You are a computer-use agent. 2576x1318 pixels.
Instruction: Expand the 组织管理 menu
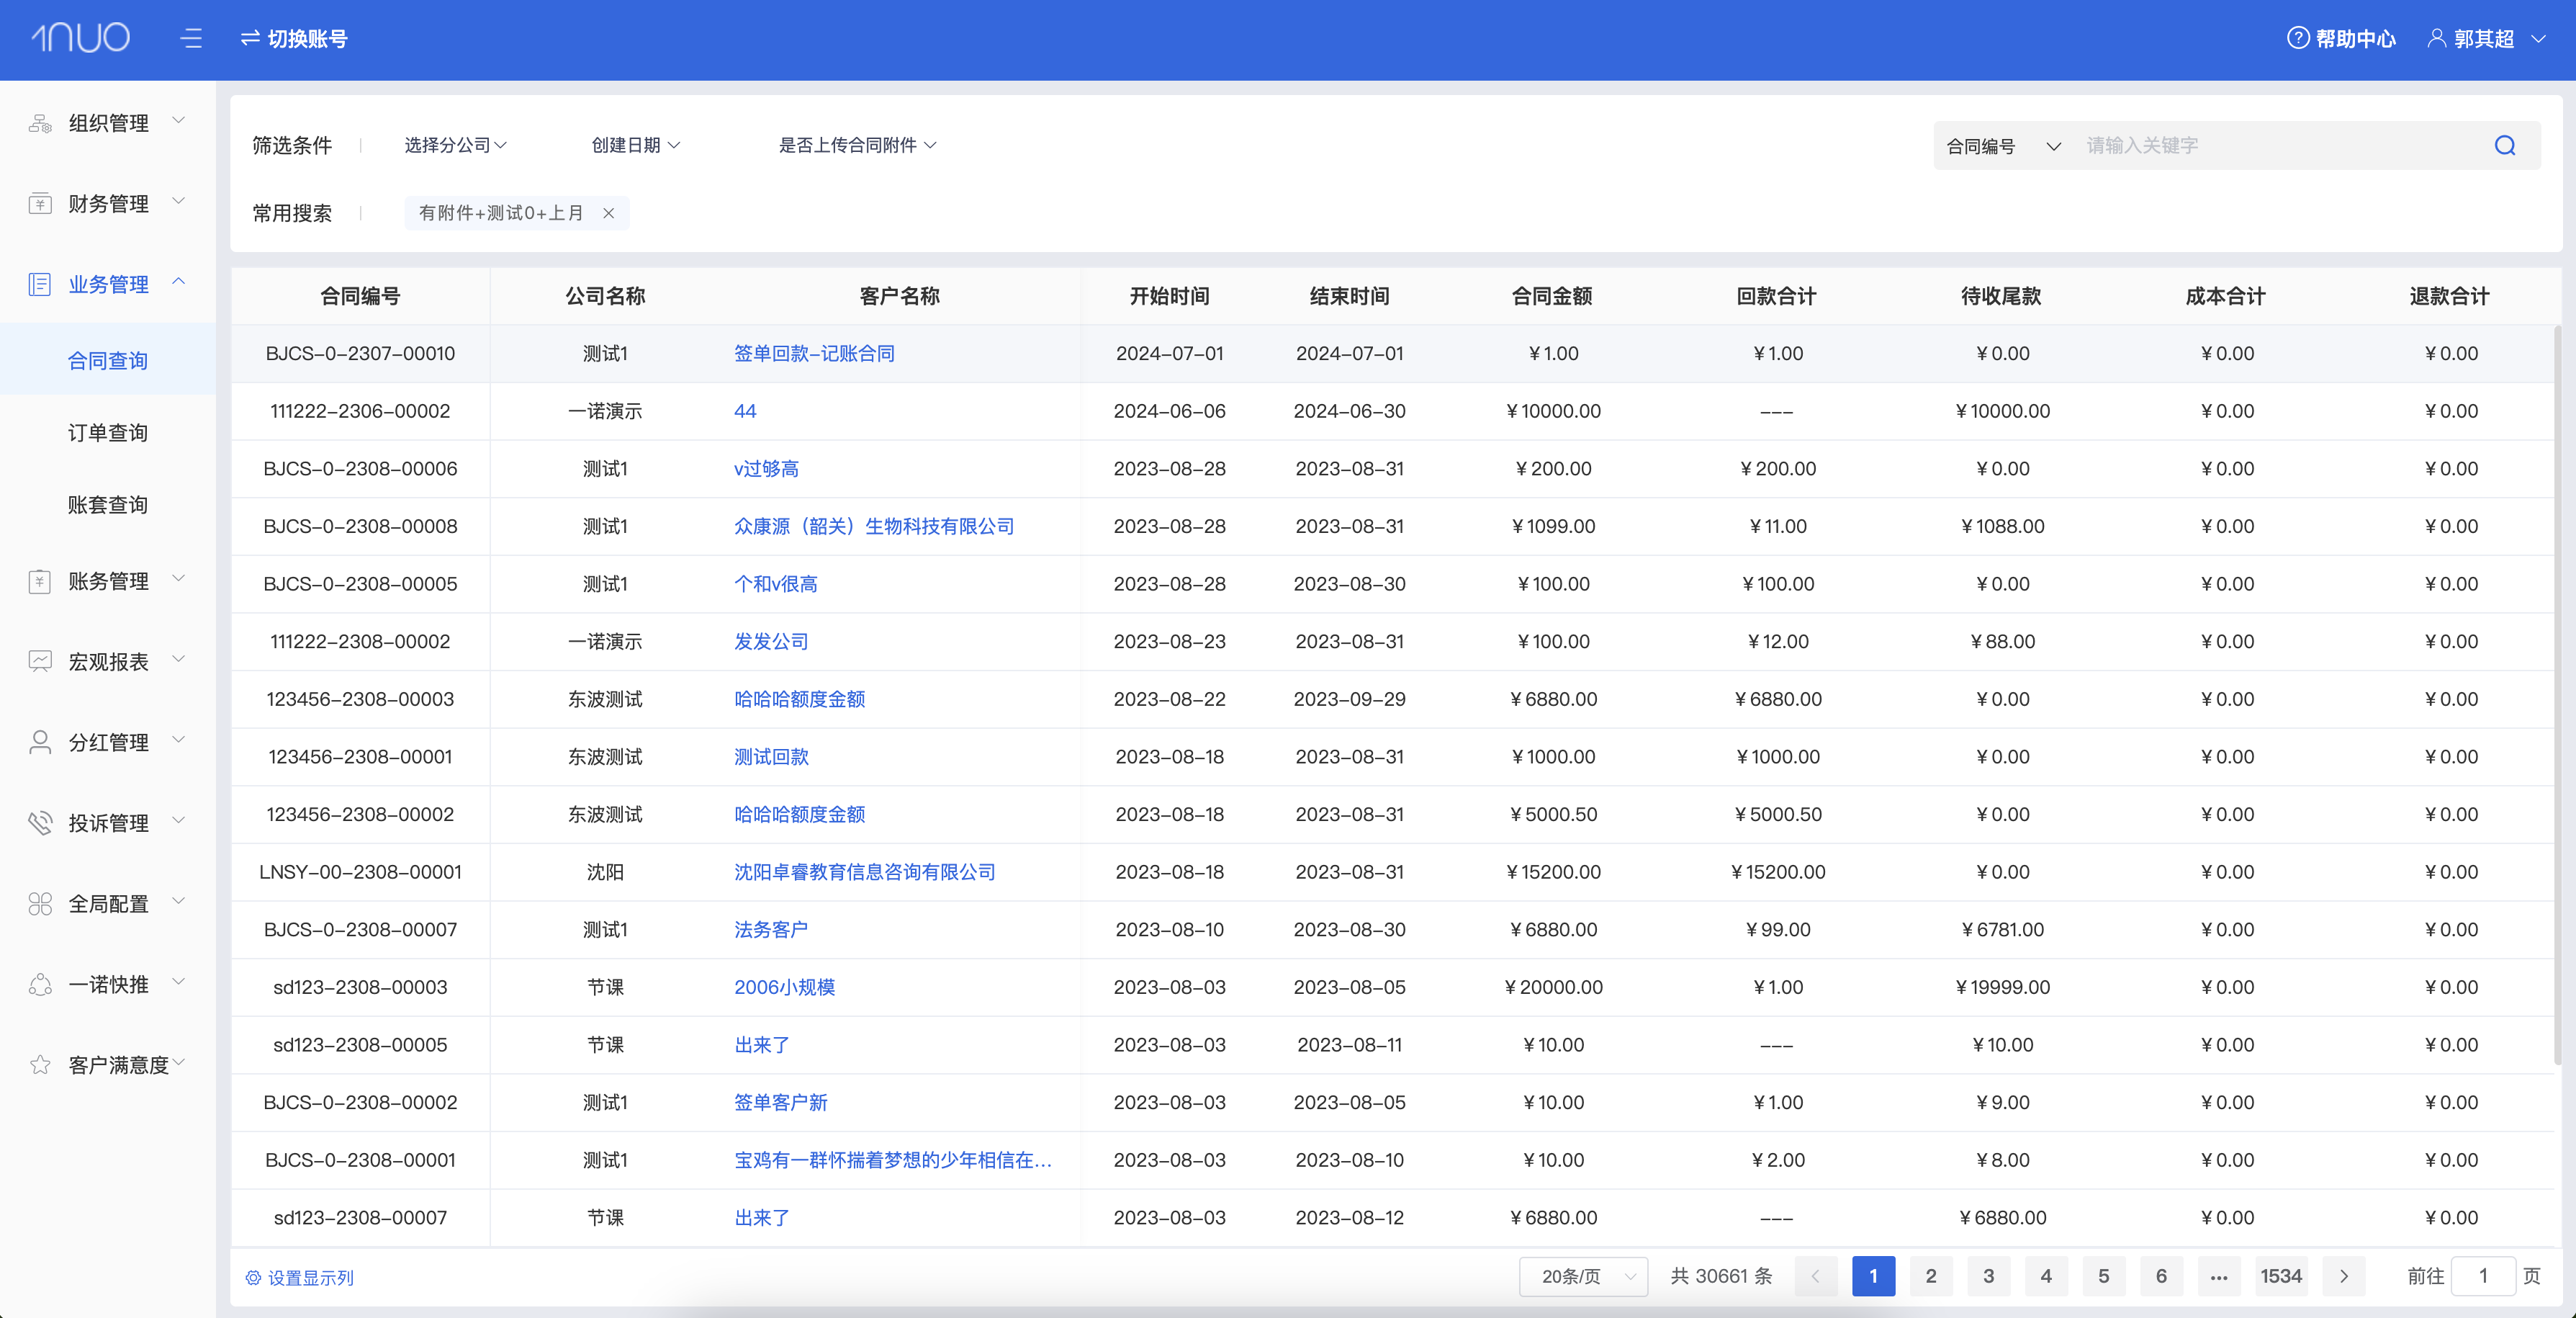tap(179, 121)
